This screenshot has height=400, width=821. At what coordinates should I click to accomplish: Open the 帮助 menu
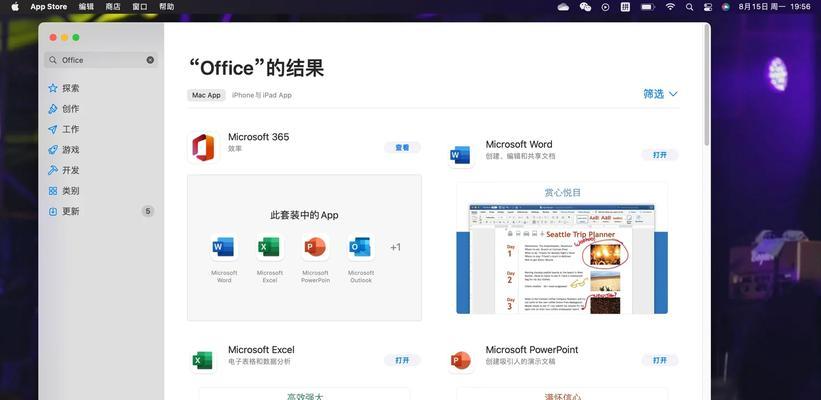coord(167,7)
